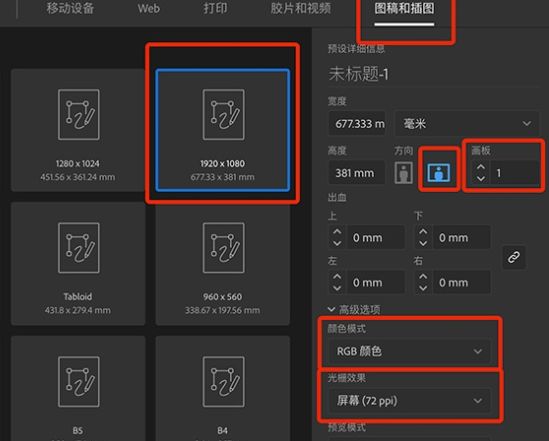Increase the left bleed 左 value
The width and height of the screenshot is (549, 441).
point(337,277)
